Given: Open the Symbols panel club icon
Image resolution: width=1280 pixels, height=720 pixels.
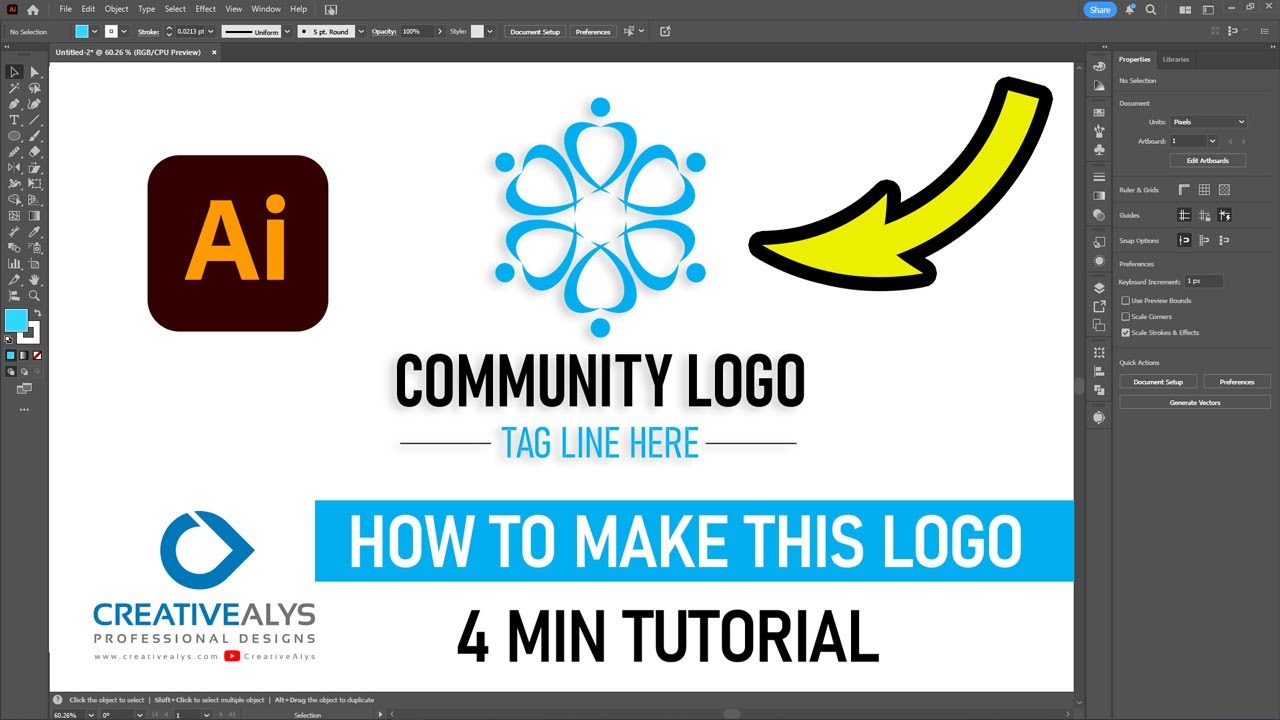Looking at the screenshot, I should pyautogui.click(x=1099, y=150).
